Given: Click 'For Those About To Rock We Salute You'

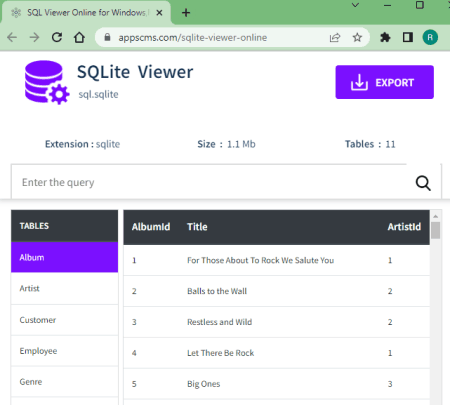Looking at the screenshot, I should point(260,260).
